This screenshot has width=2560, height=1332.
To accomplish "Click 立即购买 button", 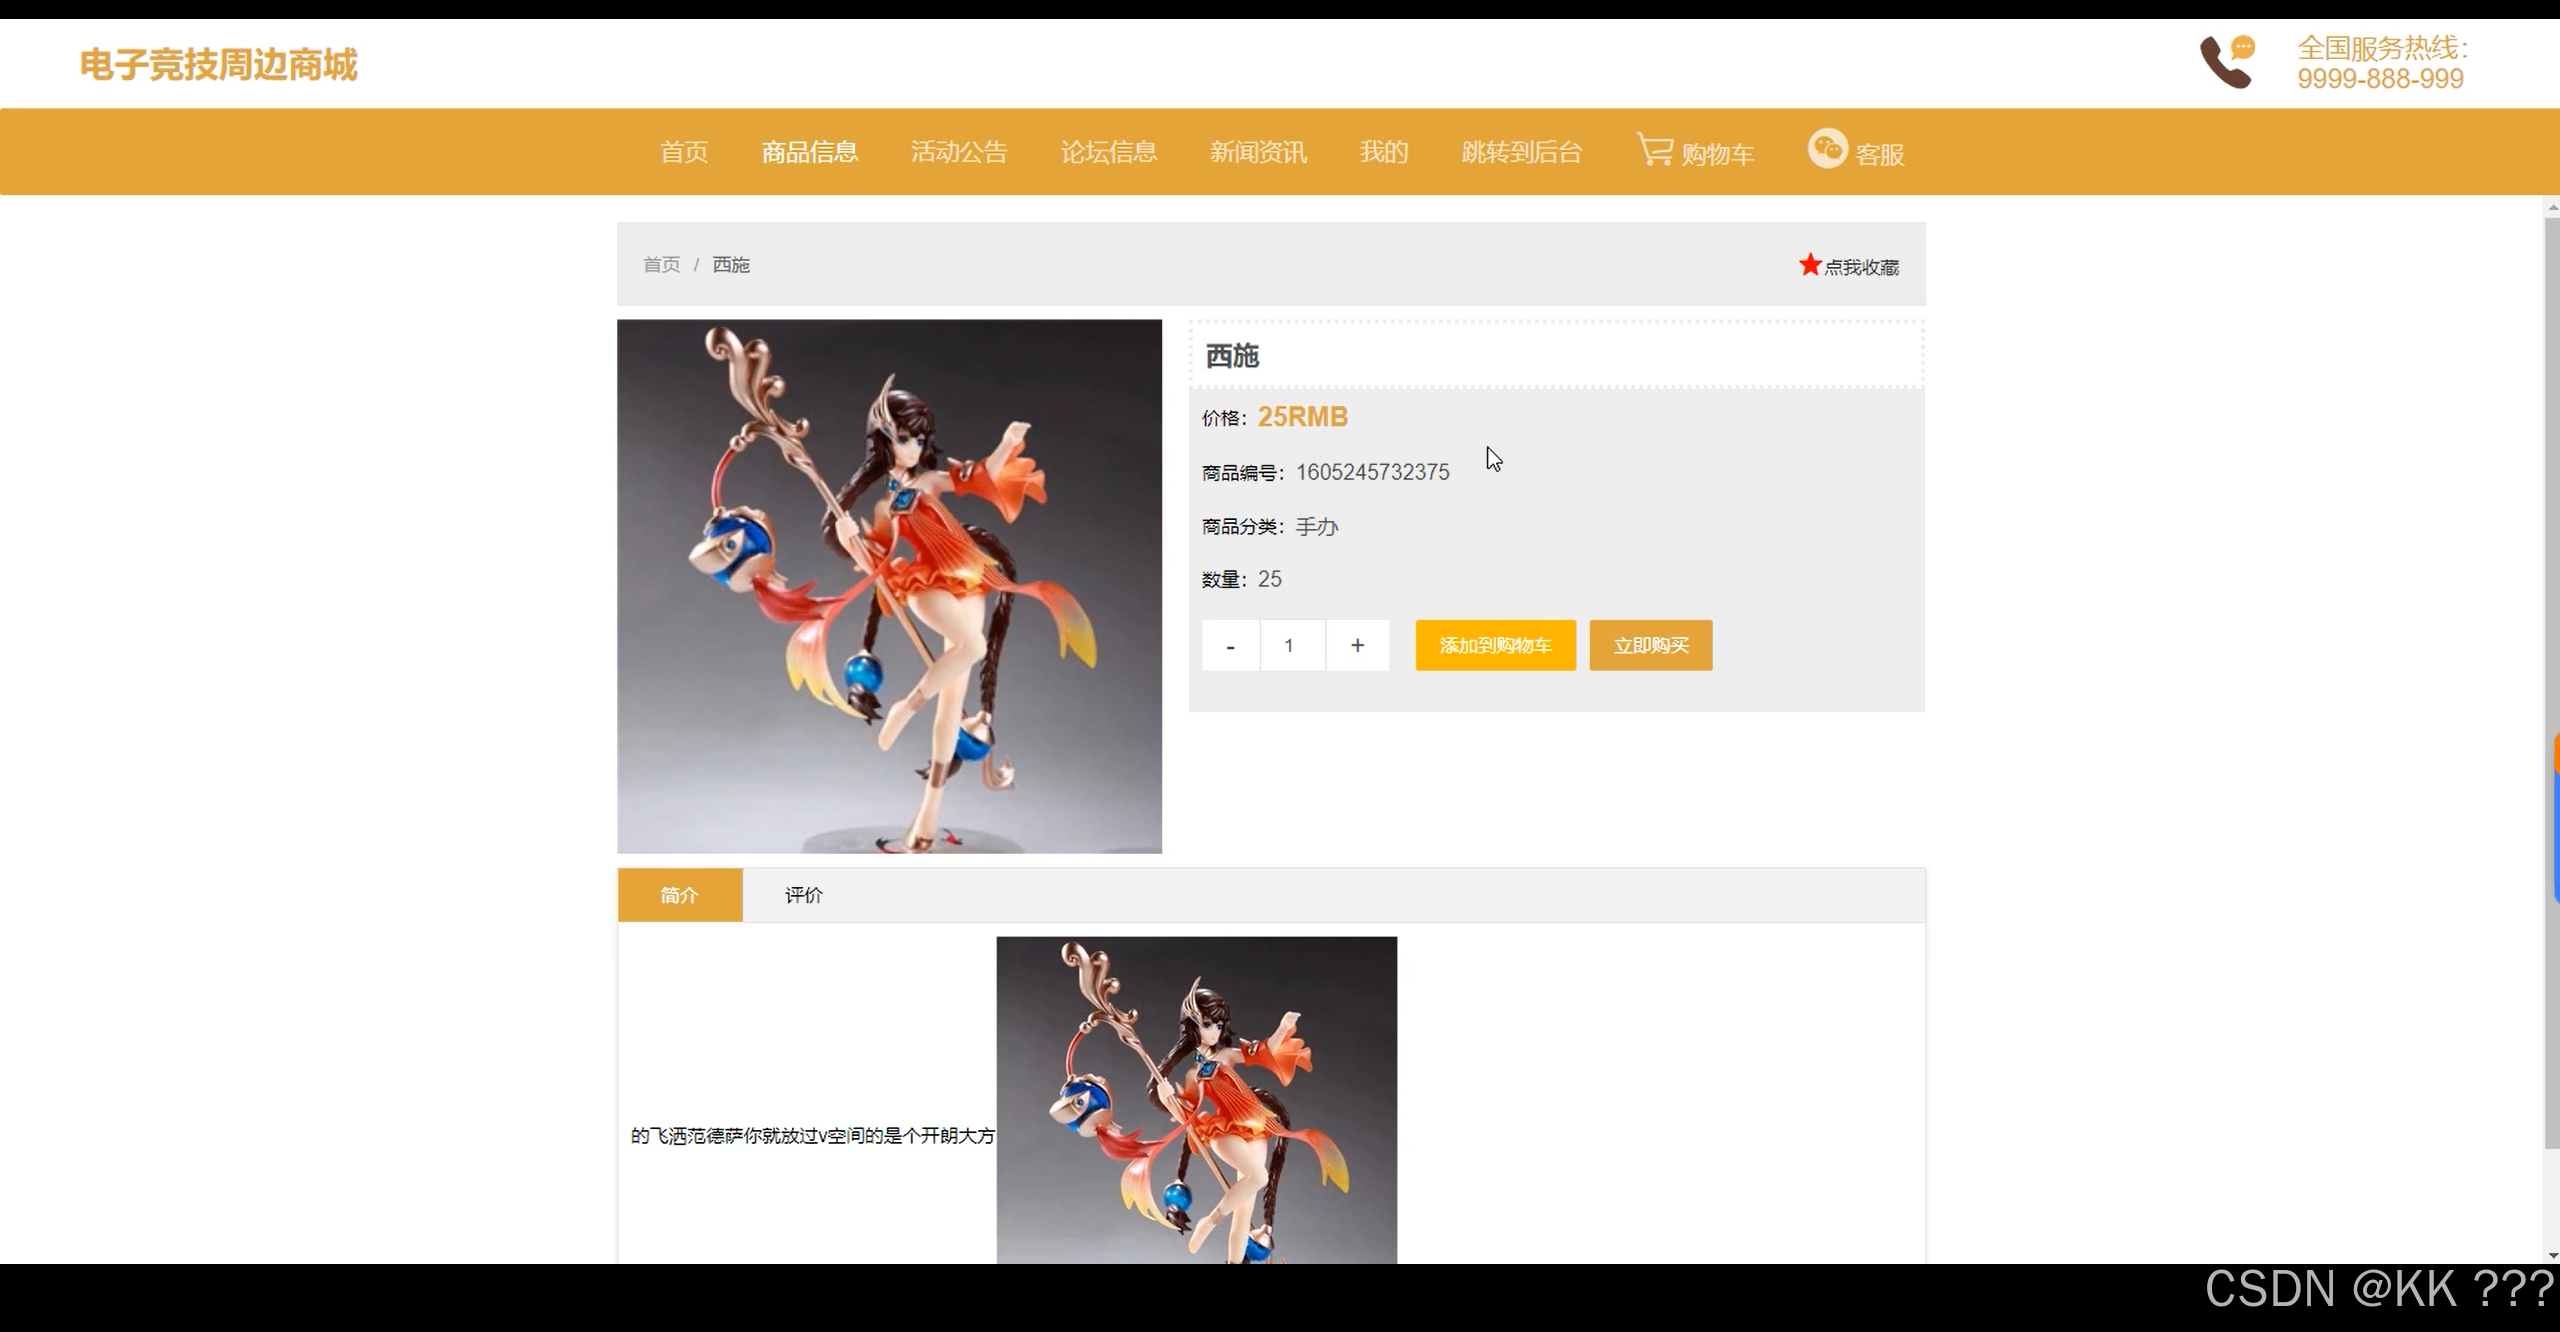I will 1650,646.
